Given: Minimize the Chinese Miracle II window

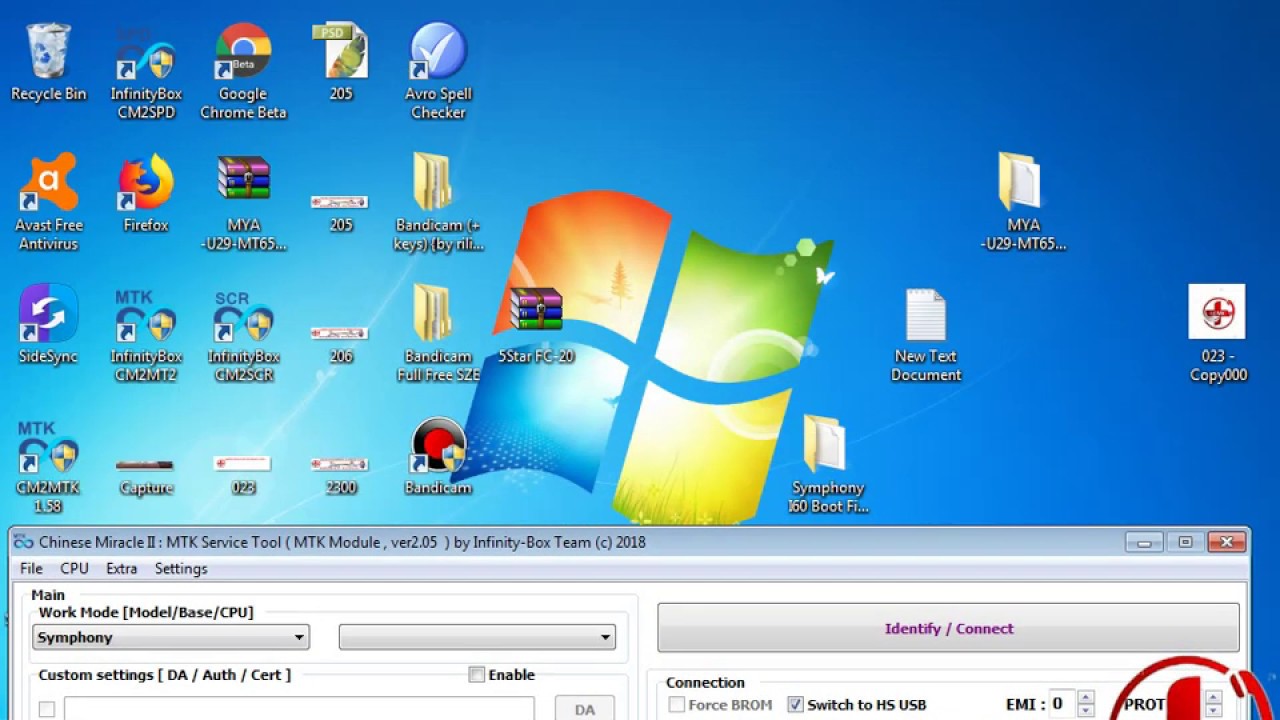Looking at the screenshot, I should [1144, 542].
